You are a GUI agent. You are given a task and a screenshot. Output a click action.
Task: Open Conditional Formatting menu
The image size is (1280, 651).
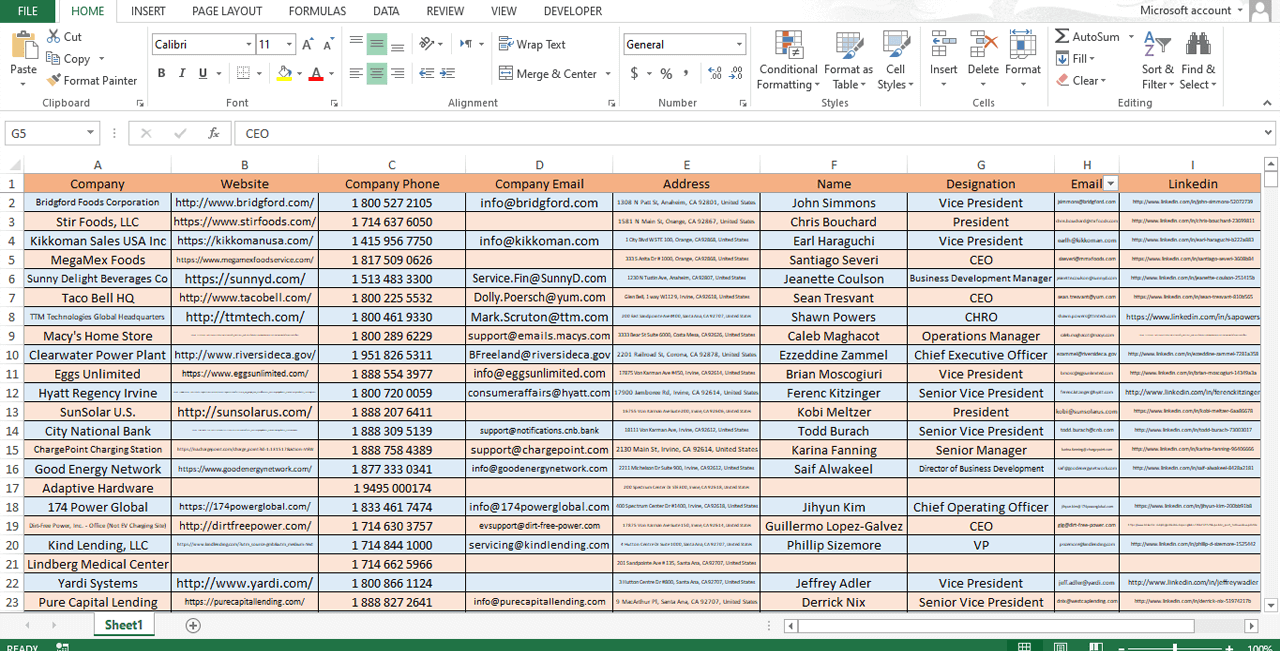point(787,61)
